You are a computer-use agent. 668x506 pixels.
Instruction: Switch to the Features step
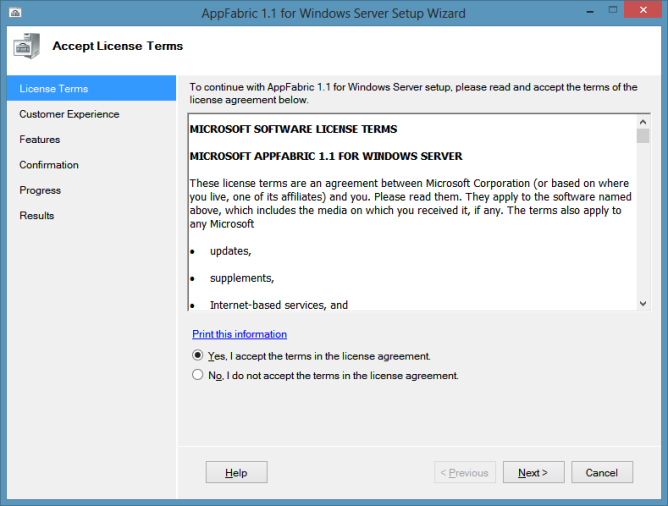click(x=40, y=140)
